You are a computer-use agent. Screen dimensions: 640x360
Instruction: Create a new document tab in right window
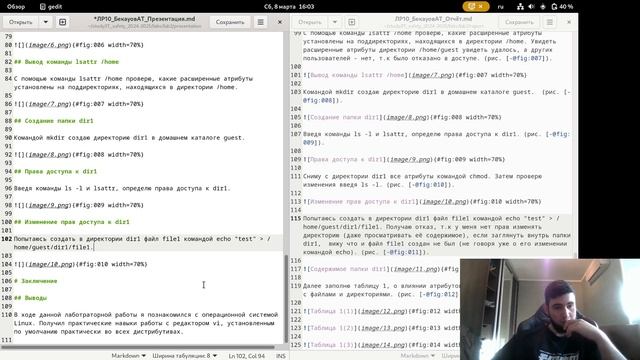click(351, 22)
